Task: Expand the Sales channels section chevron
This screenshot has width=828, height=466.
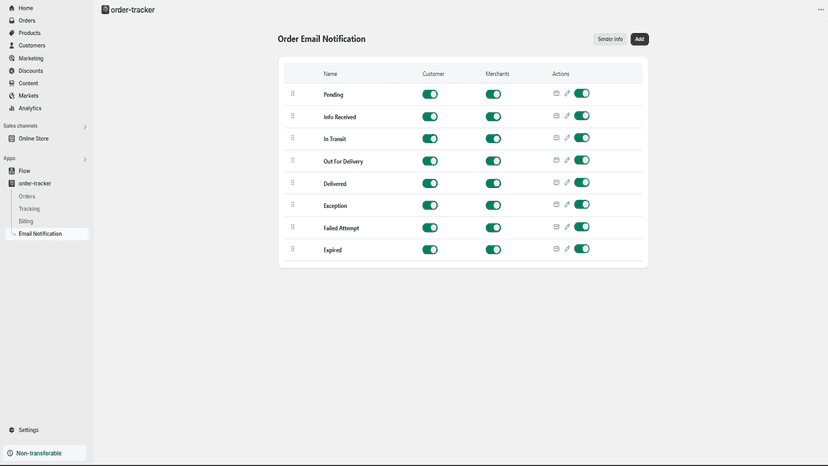Action: click(85, 127)
